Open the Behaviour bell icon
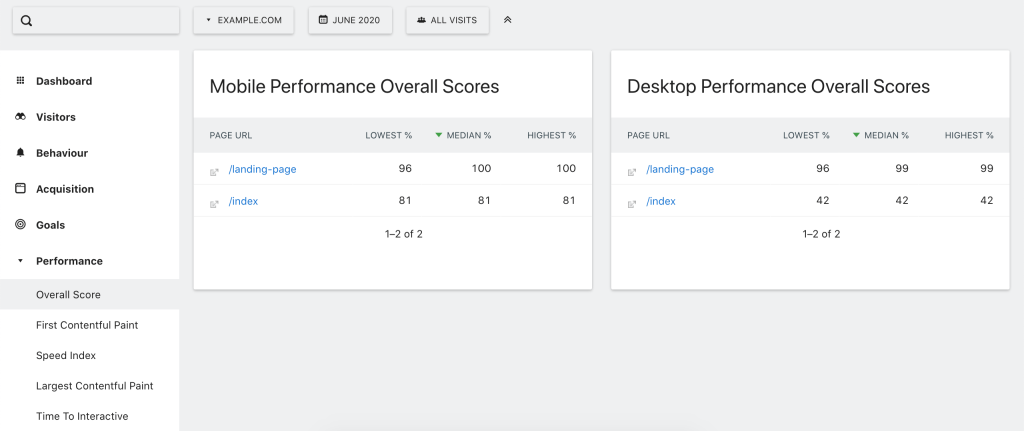The width and height of the screenshot is (1024, 431). tap(20, 152)
